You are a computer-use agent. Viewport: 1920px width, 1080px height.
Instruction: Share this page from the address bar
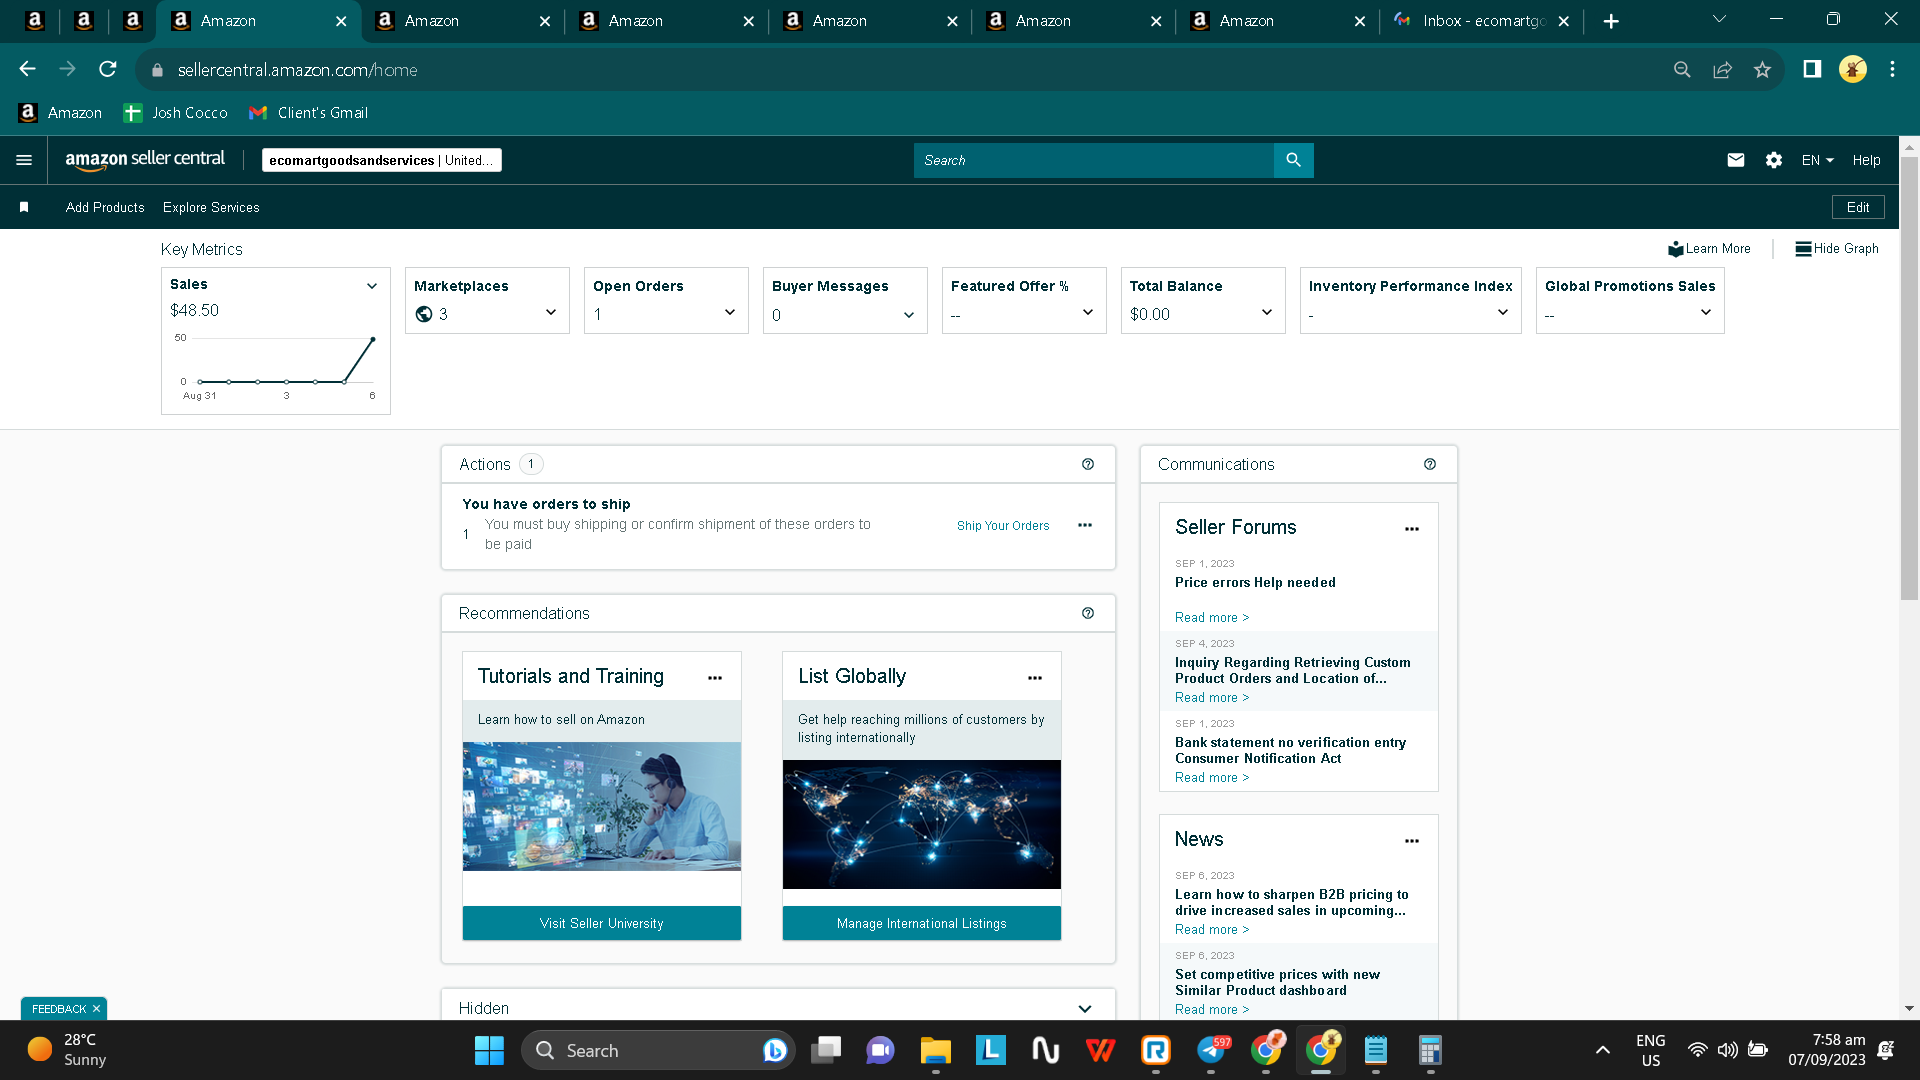[1722, 69]
